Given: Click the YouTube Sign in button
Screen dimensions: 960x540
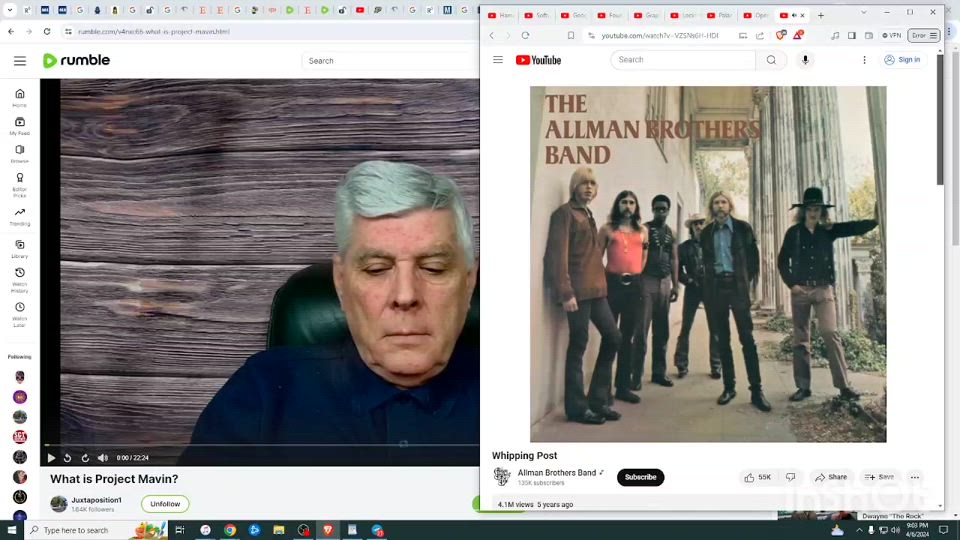Looking at the screenshot, I should [x=902, y=60].
